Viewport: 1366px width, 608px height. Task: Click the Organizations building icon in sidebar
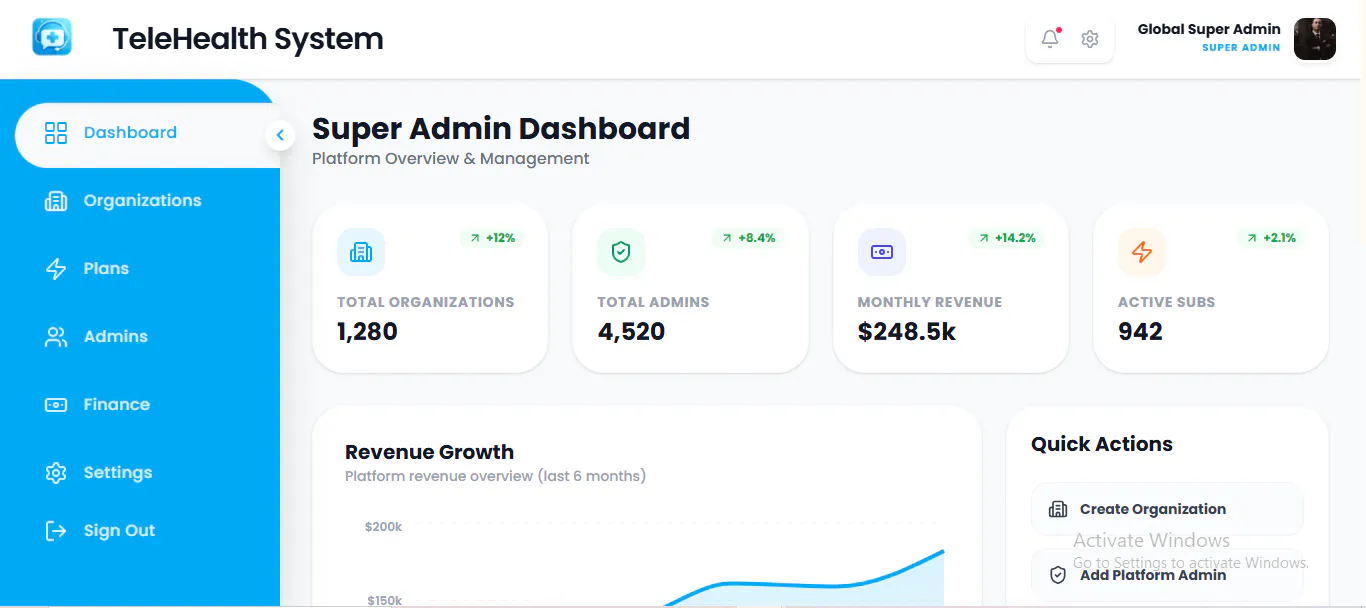[x=56, y=201]
